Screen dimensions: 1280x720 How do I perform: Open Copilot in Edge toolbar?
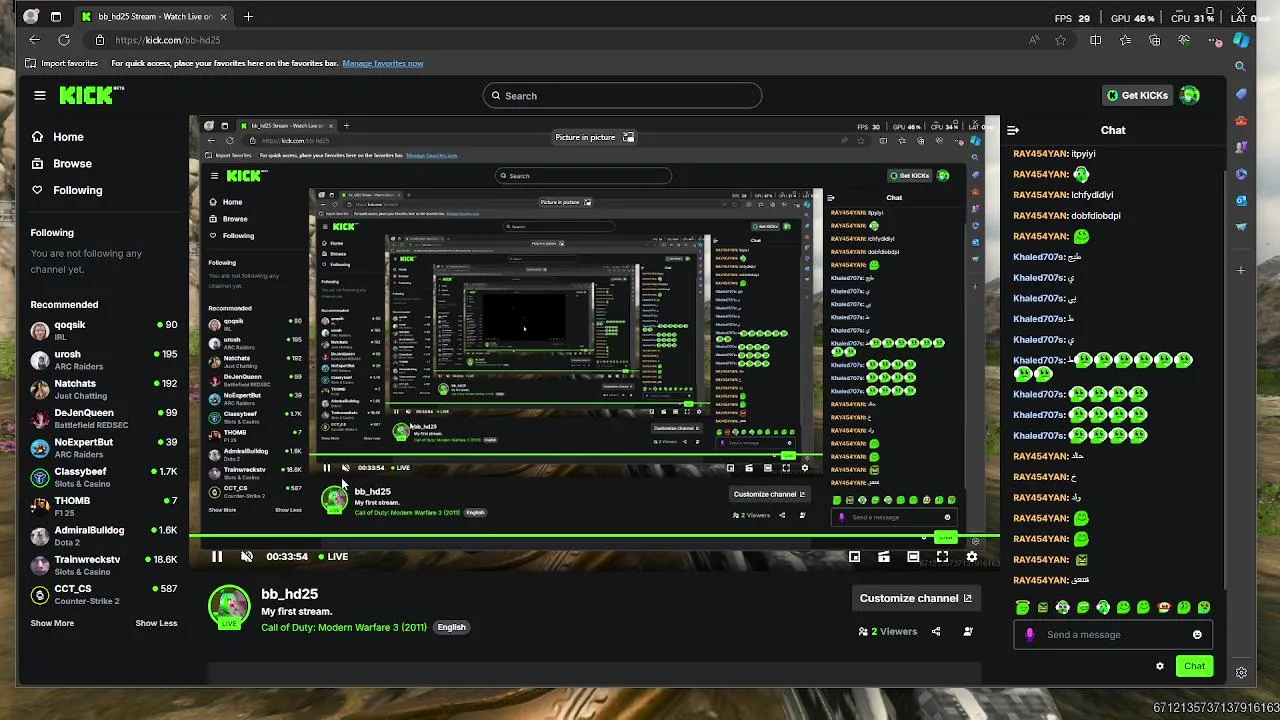click(1241, 40)
